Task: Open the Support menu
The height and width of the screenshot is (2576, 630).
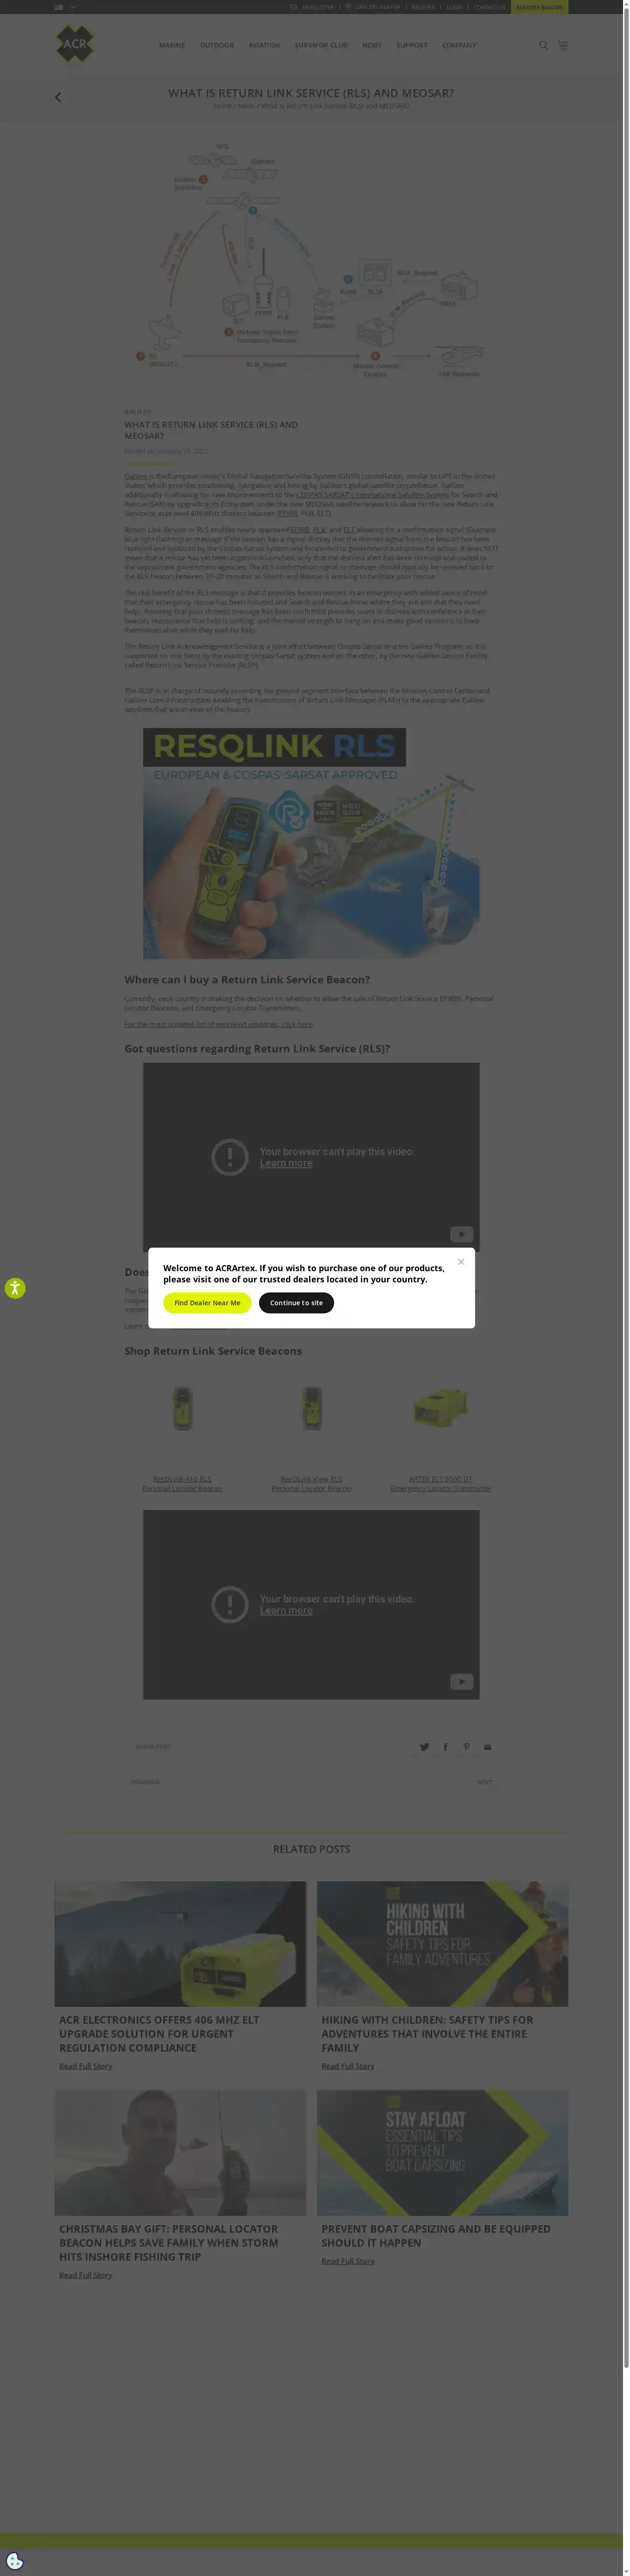Action: click(x=411, y=45)
